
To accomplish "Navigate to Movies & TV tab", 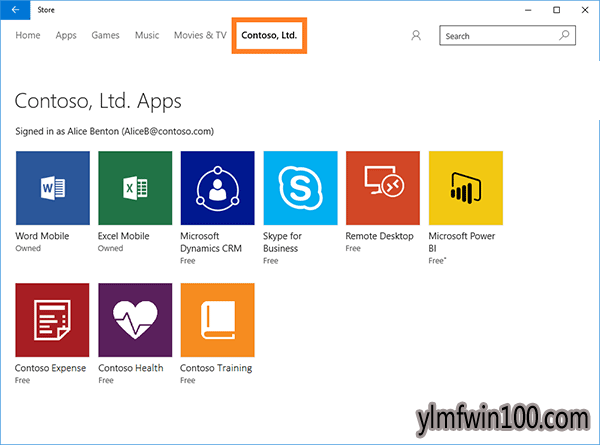I will coord(200,36).
